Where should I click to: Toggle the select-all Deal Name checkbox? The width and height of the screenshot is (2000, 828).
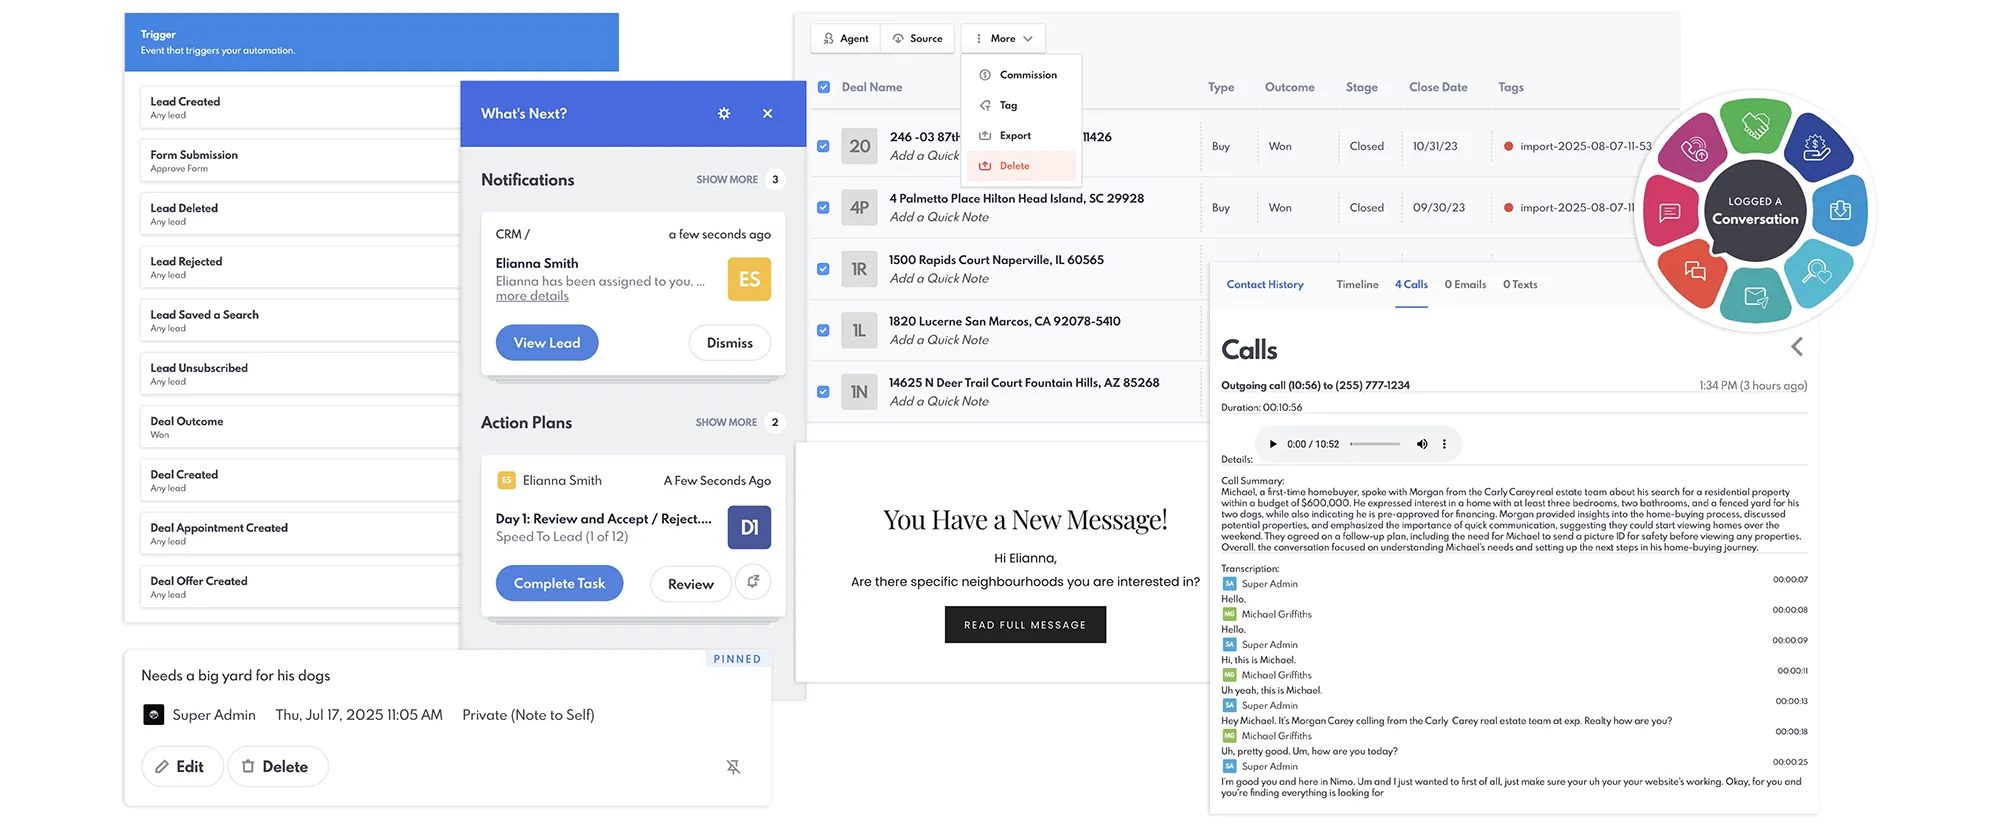click(824, 87)
